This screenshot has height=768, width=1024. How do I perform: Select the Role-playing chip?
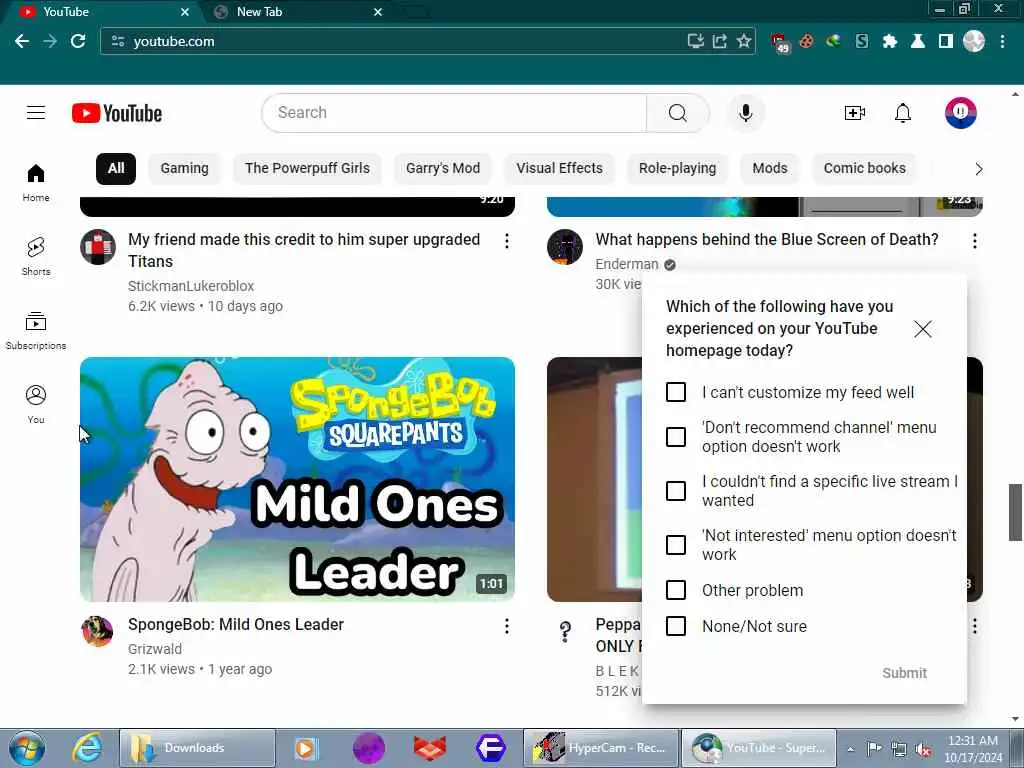point(677,168)
